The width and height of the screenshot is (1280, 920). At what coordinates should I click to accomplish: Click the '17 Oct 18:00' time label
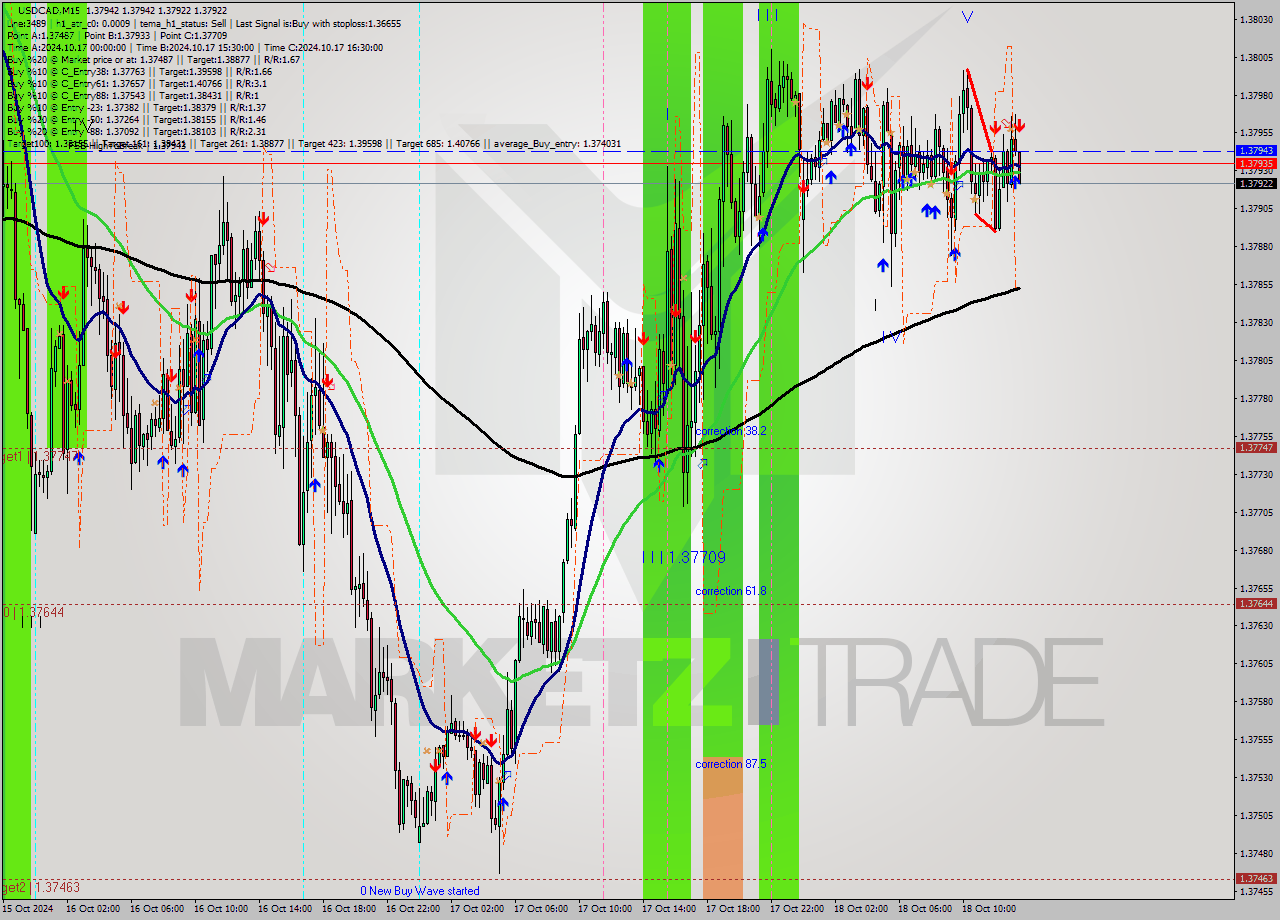(x=733, y=909)
